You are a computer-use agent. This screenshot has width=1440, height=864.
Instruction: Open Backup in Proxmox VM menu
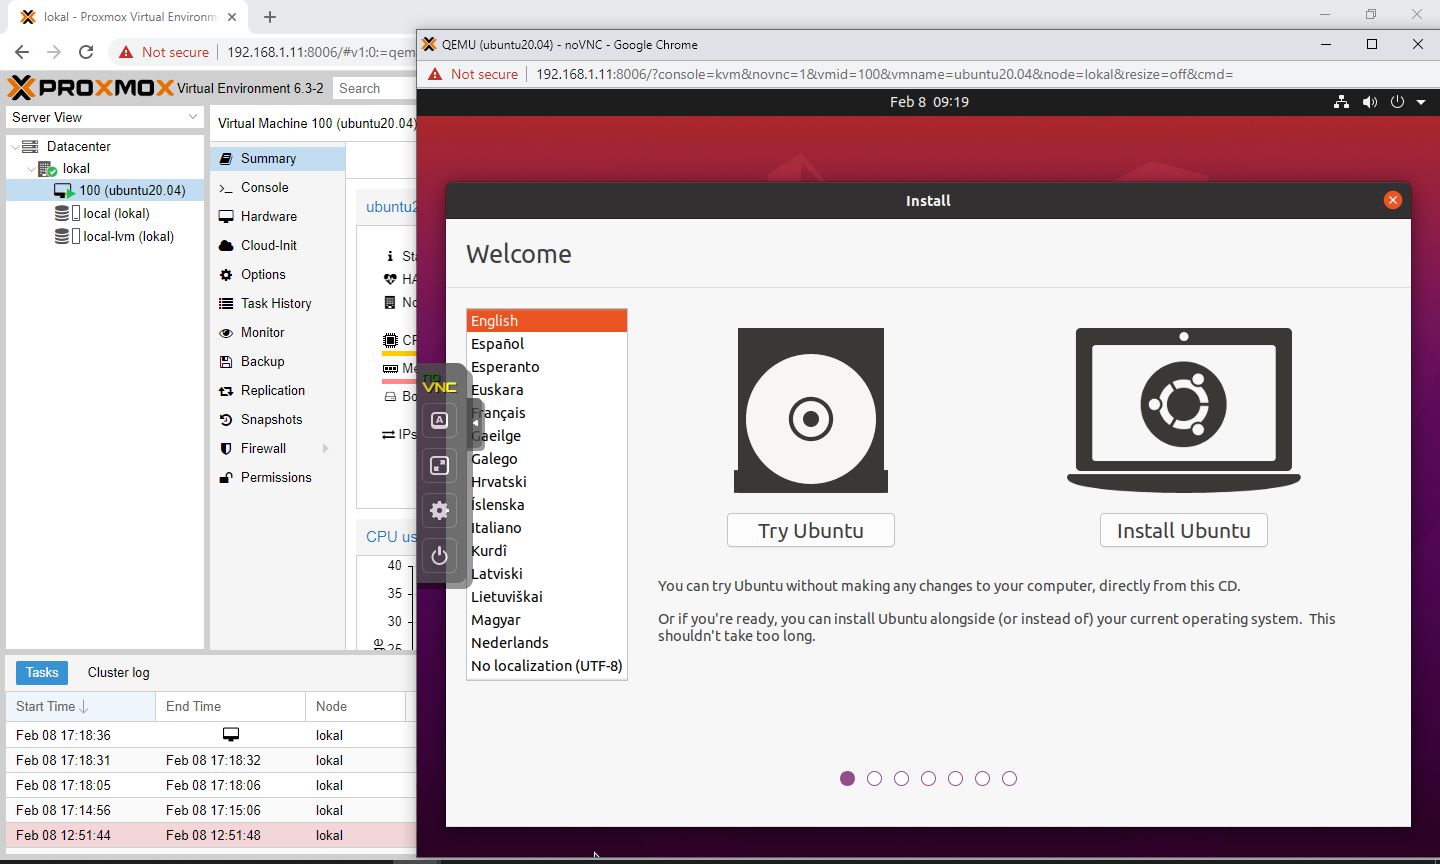(278, 361)
